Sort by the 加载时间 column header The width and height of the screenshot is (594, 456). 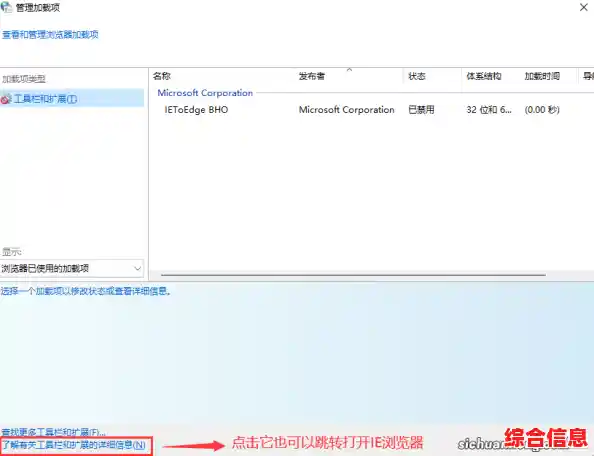pyautogui.click(x=542, y=76)
